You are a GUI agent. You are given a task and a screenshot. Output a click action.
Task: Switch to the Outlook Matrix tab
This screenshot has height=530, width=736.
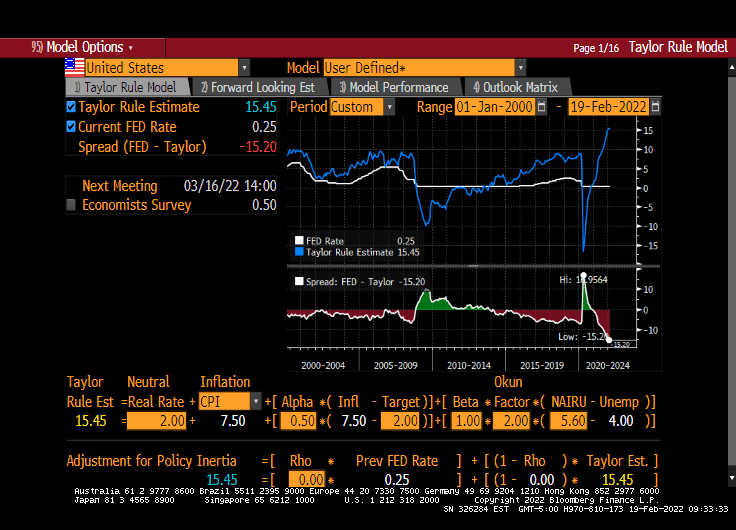515,87
